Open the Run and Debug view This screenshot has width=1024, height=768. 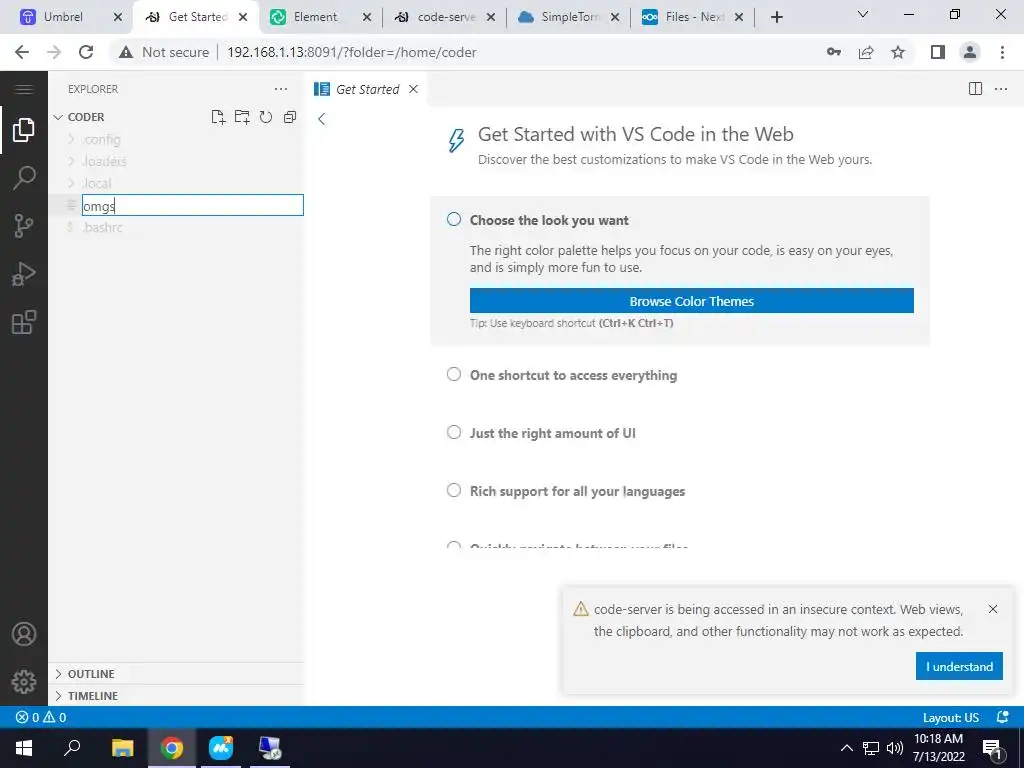[24, 274]
